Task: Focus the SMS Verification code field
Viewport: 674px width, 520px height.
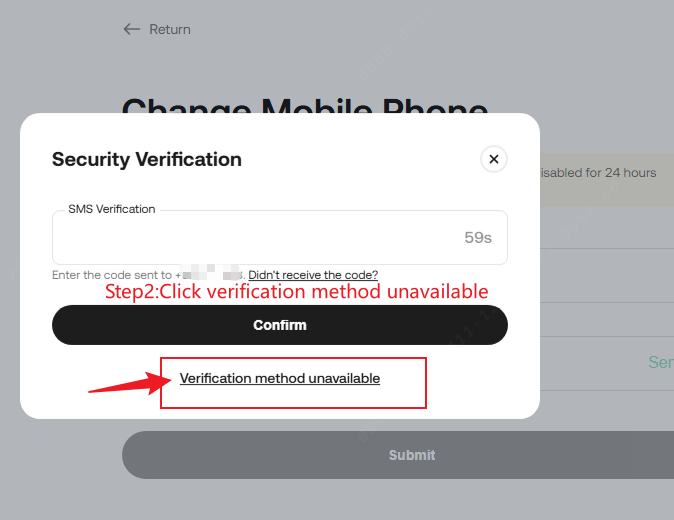Action: (x=250, y=238)
